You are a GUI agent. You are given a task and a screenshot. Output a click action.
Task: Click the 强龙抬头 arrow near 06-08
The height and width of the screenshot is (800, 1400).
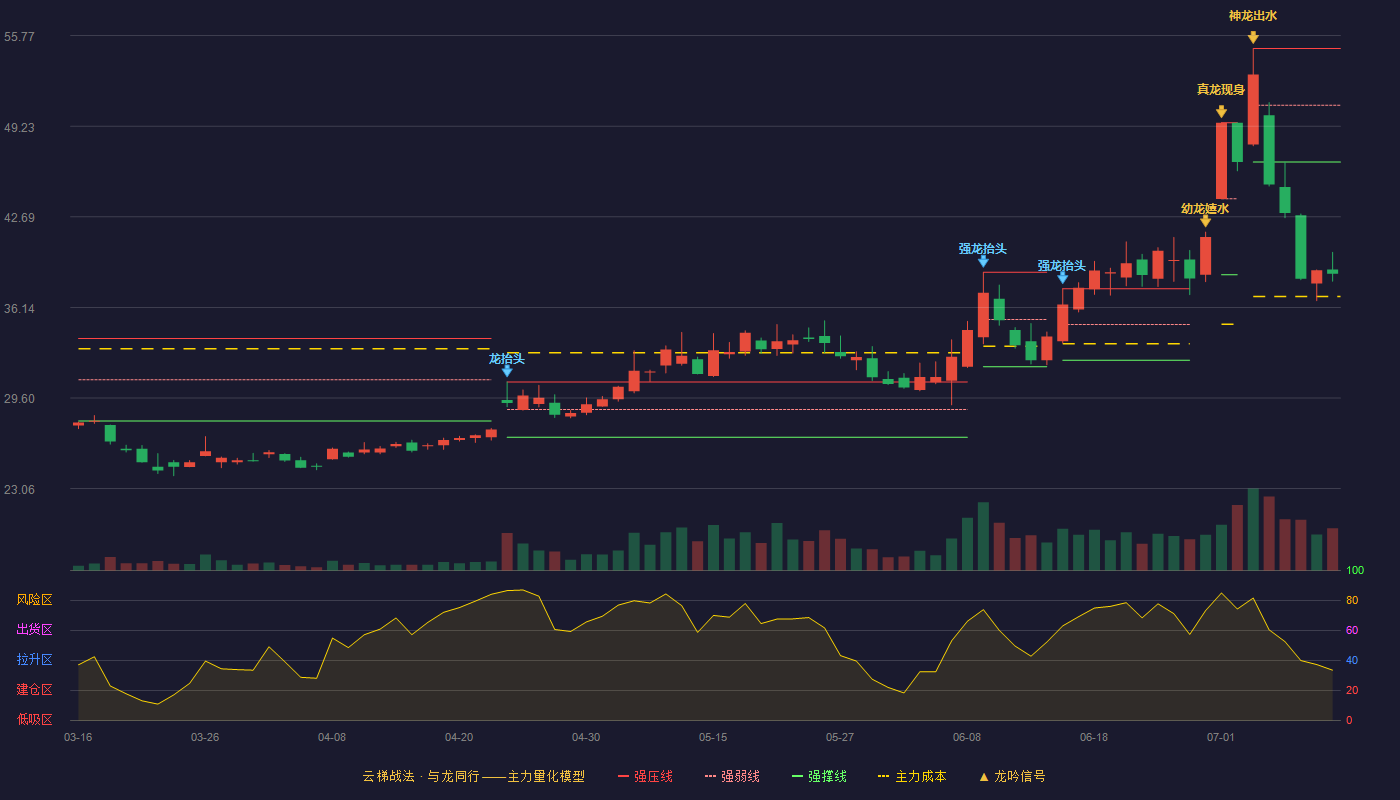(x=983, y=261)
